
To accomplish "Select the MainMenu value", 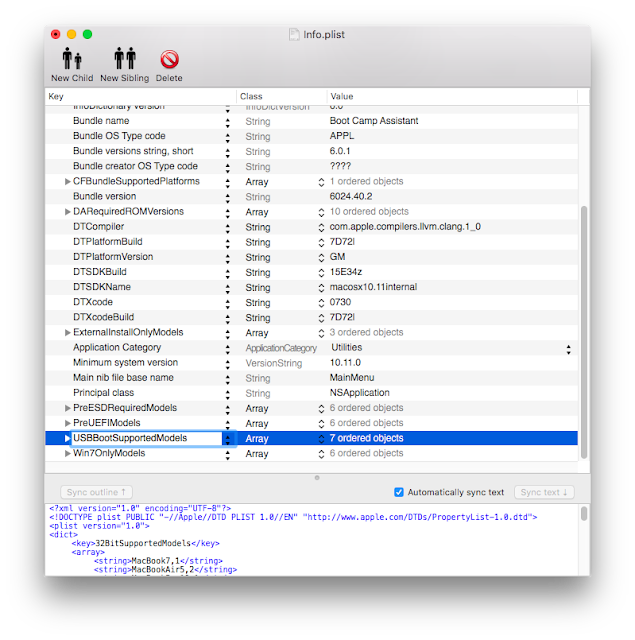I will click(x=352, y=378).
